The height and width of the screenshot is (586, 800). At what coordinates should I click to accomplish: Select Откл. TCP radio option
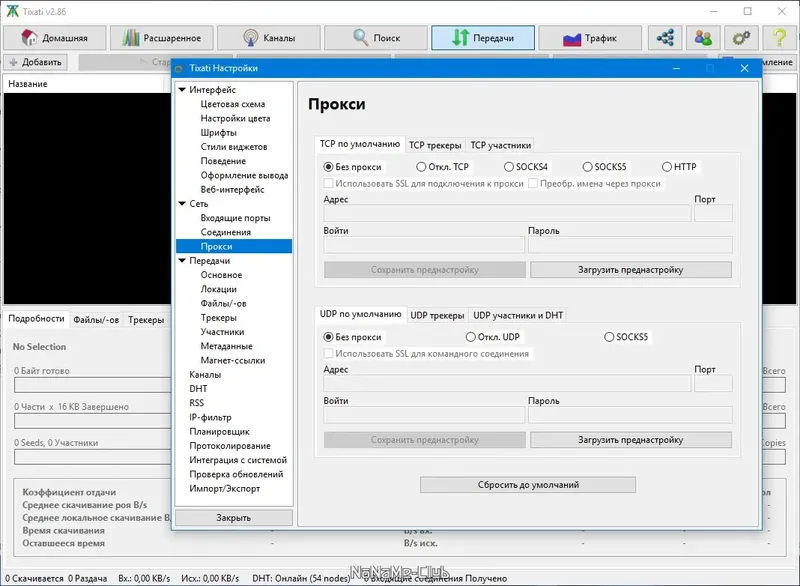pos(421,167)
